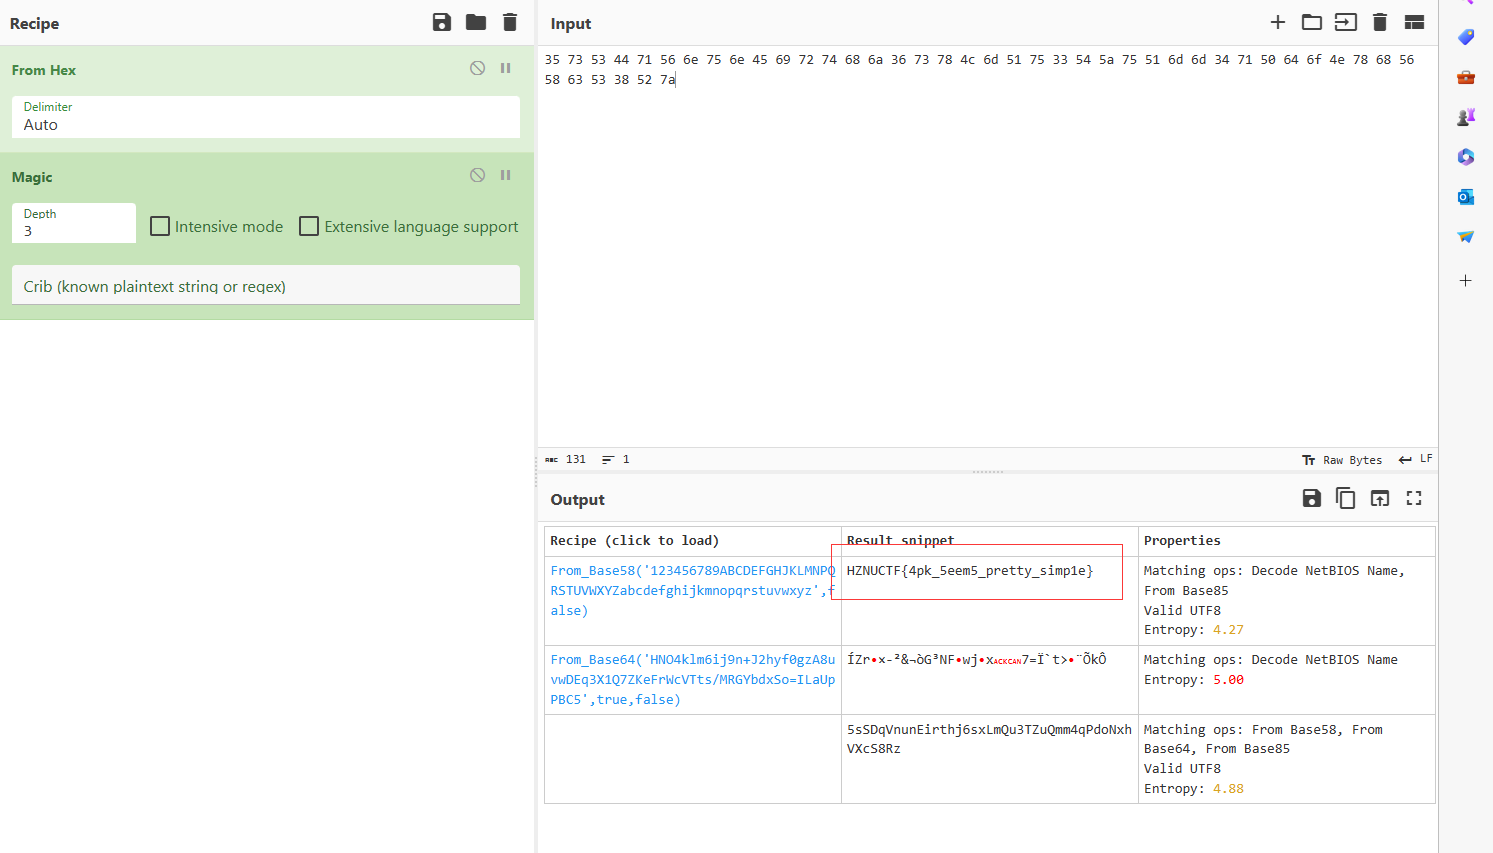
Task: Reset the pane layout icon
Action: pyautogui.click(x=1414, y=22)
